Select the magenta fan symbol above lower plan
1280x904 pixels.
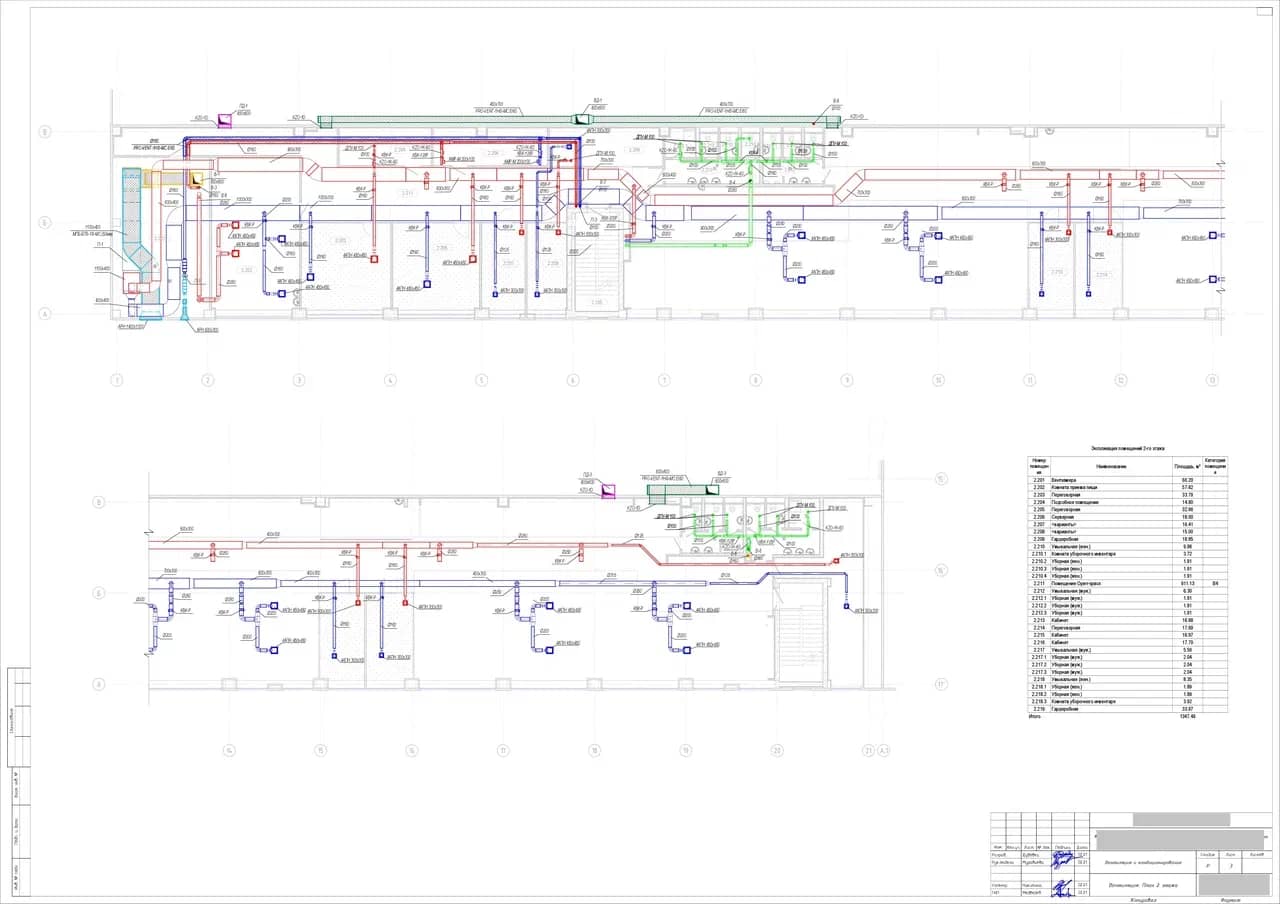pos(608,489)
